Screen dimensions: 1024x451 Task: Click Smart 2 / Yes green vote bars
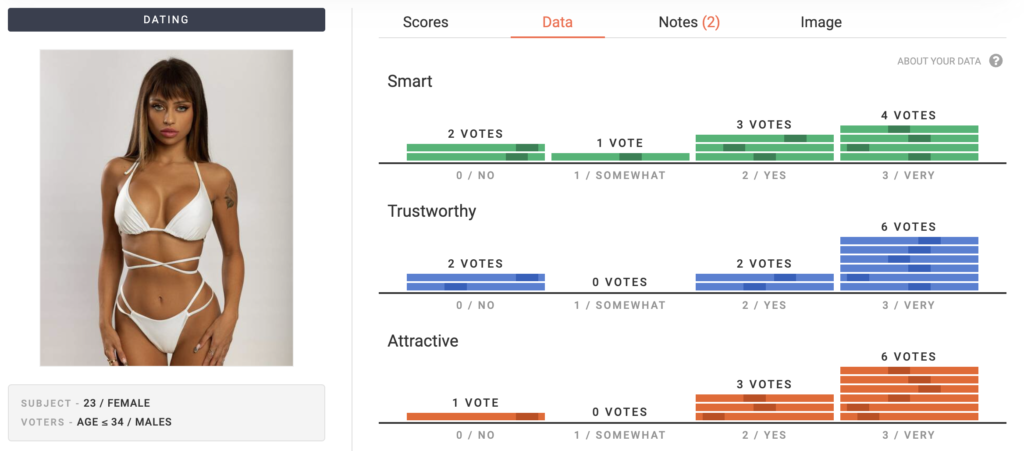coord(764,147)
